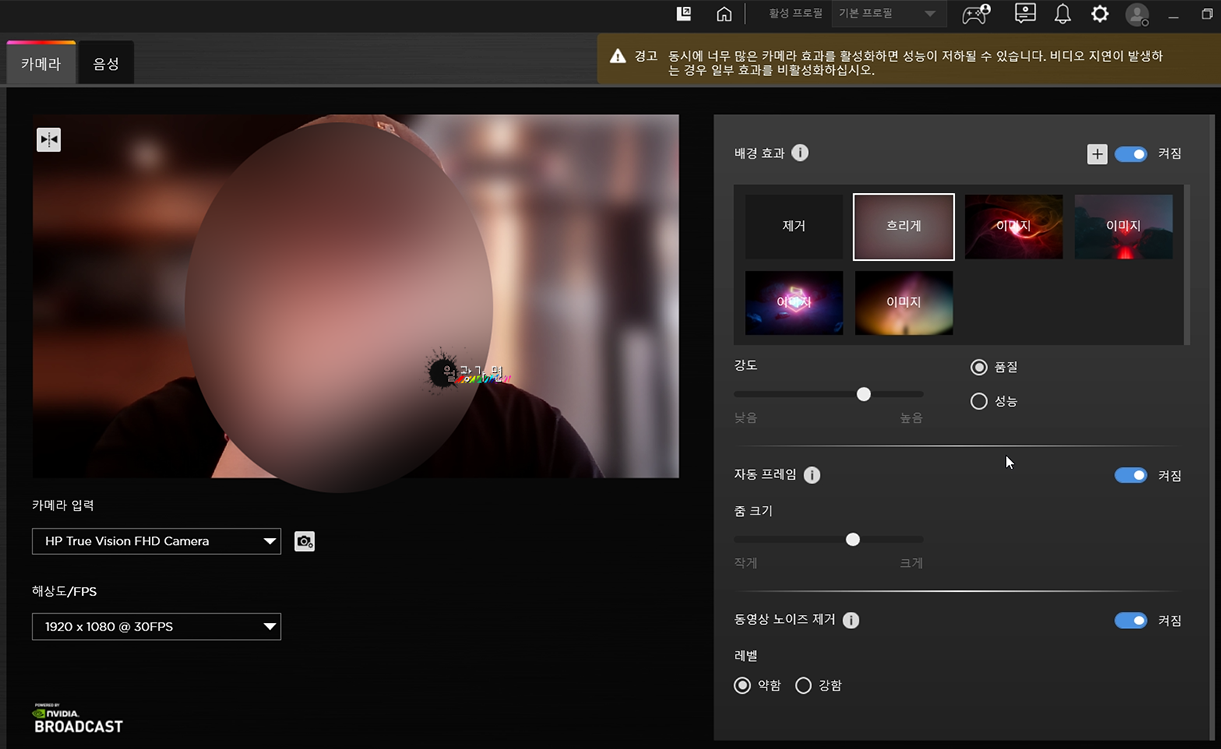Switch to the 음성 tab

coord(106,63)
